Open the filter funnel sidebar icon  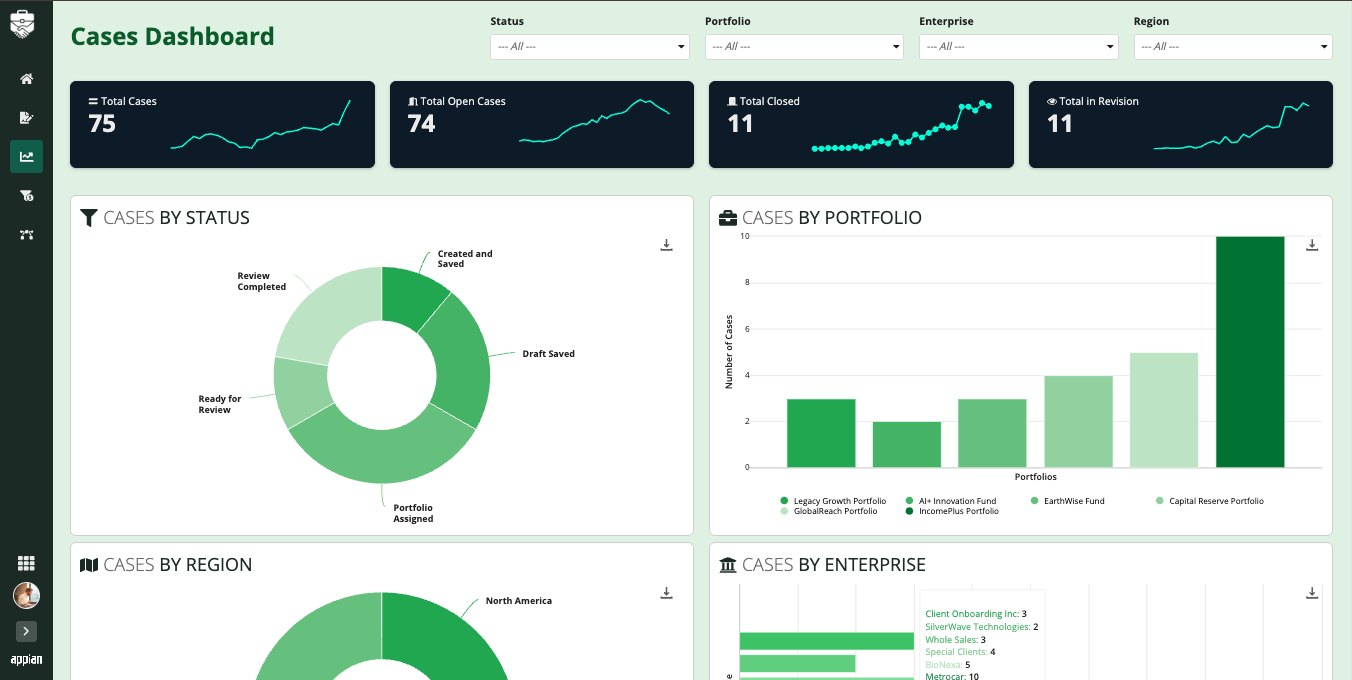(x=26, y=196)
